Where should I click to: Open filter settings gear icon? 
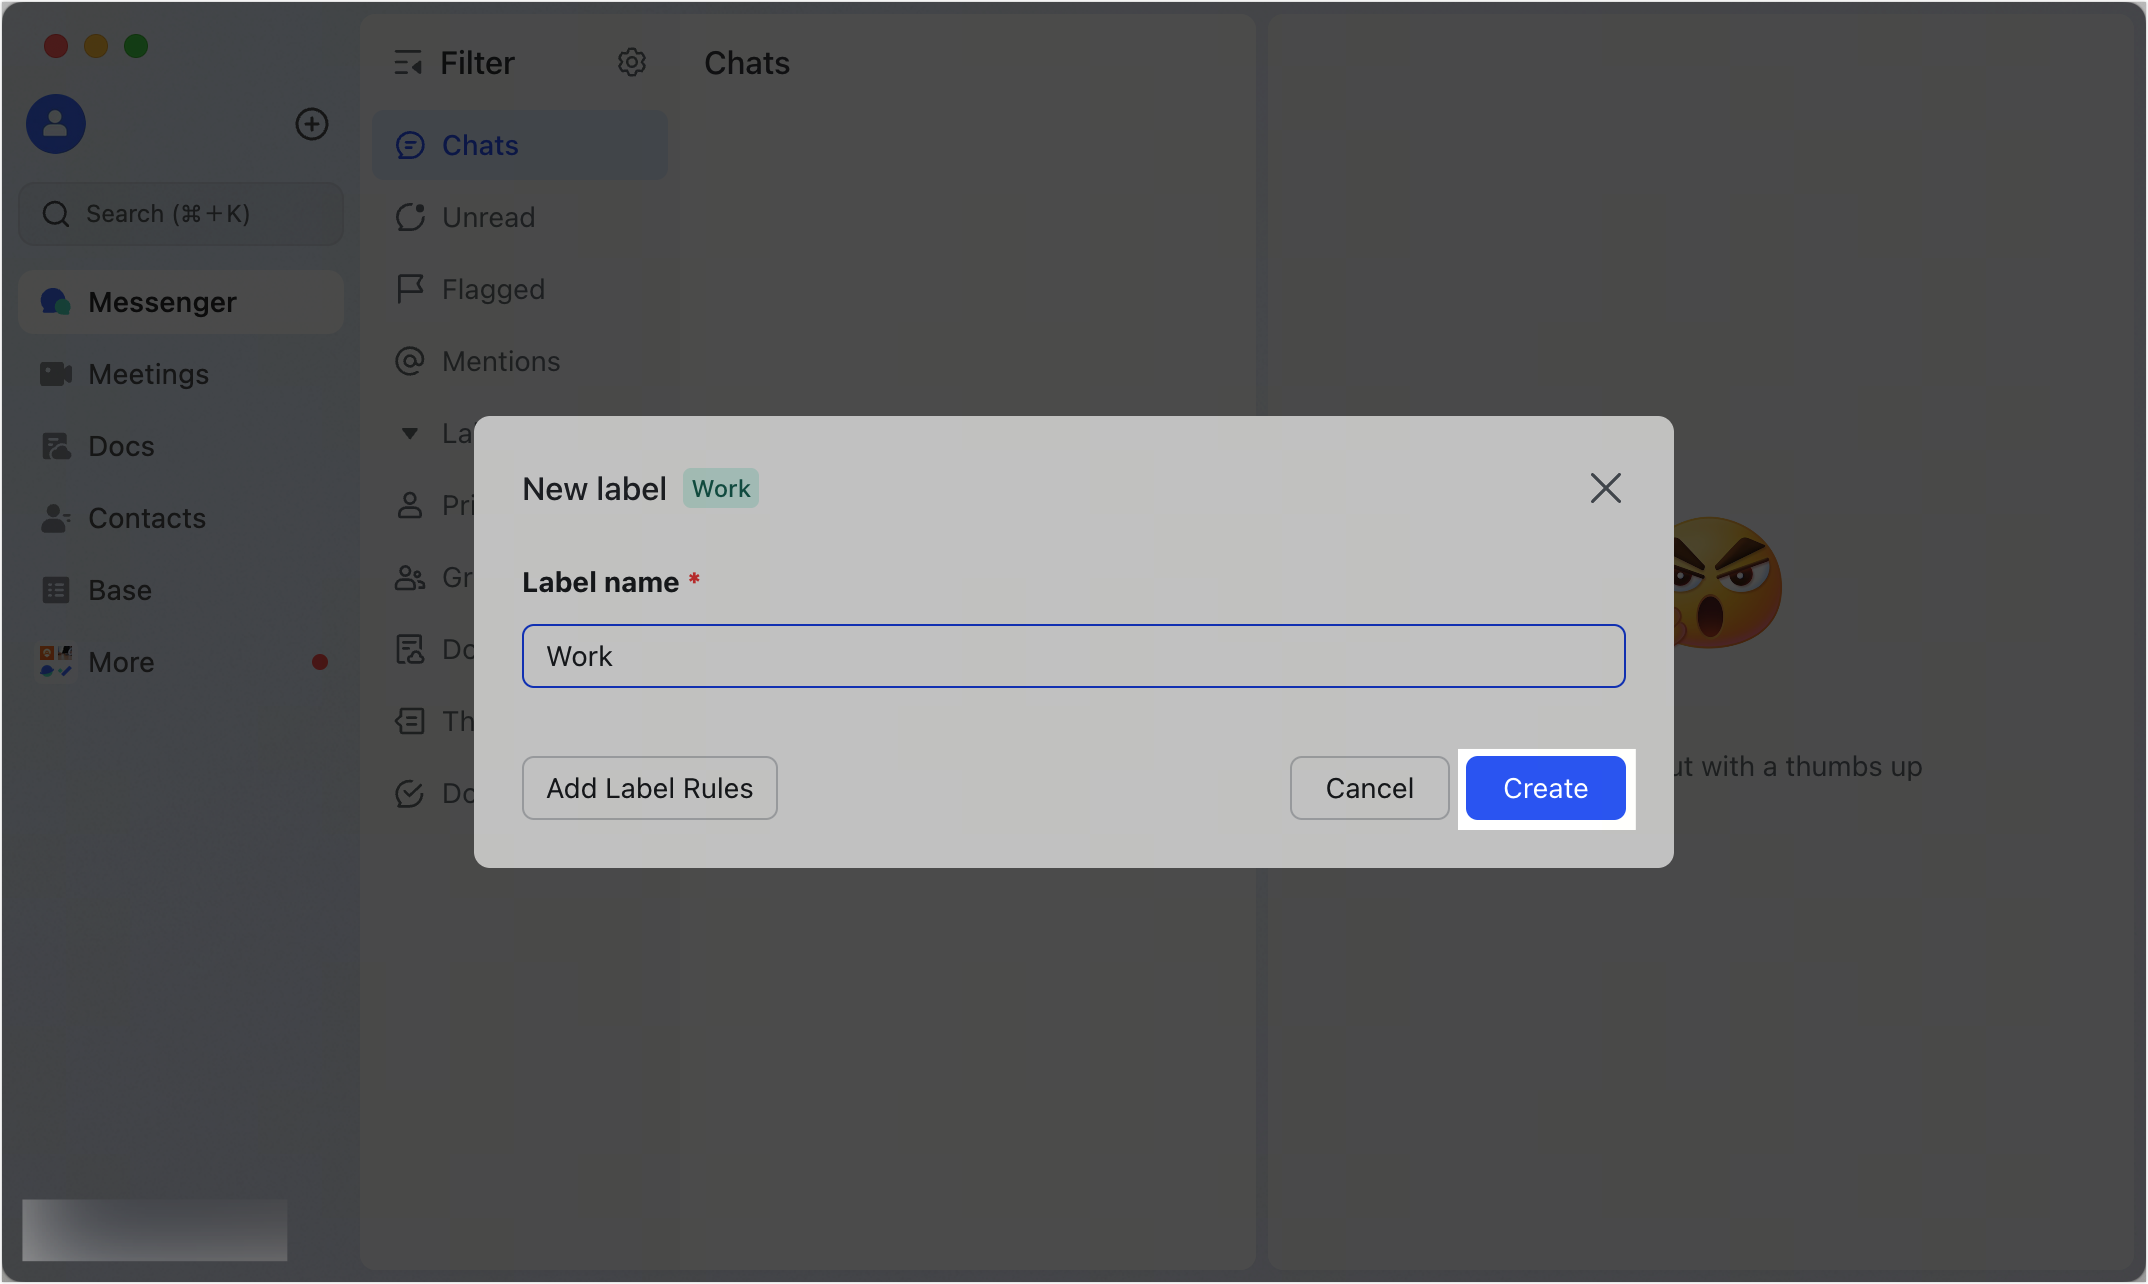pyautogui.click(x=631, y=63)
